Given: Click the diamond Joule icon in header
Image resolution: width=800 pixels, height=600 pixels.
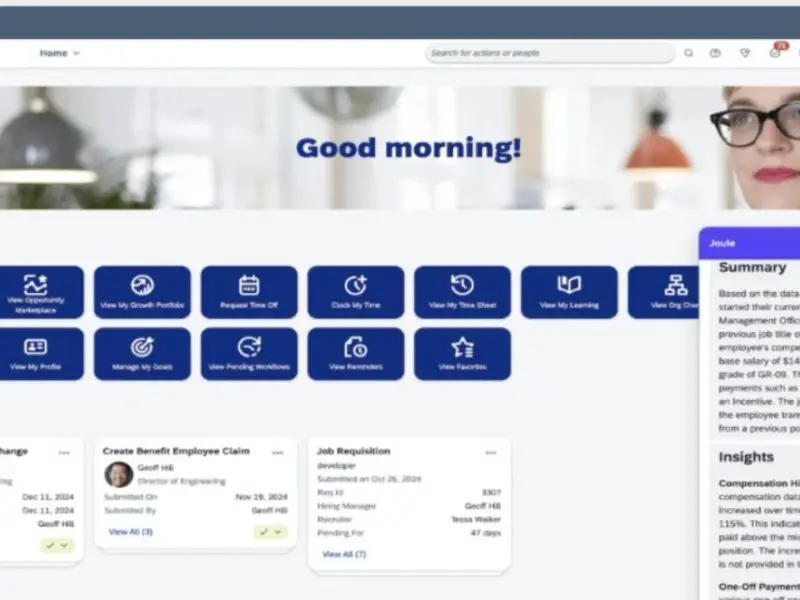Looking at the screenshot, I should click(745, 53).
